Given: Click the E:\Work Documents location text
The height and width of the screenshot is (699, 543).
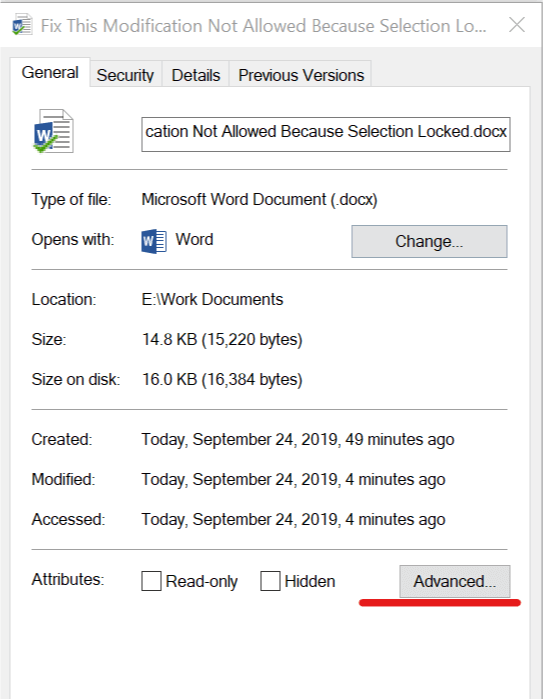Looking at the screenshot, I should (x=212, y=299).
